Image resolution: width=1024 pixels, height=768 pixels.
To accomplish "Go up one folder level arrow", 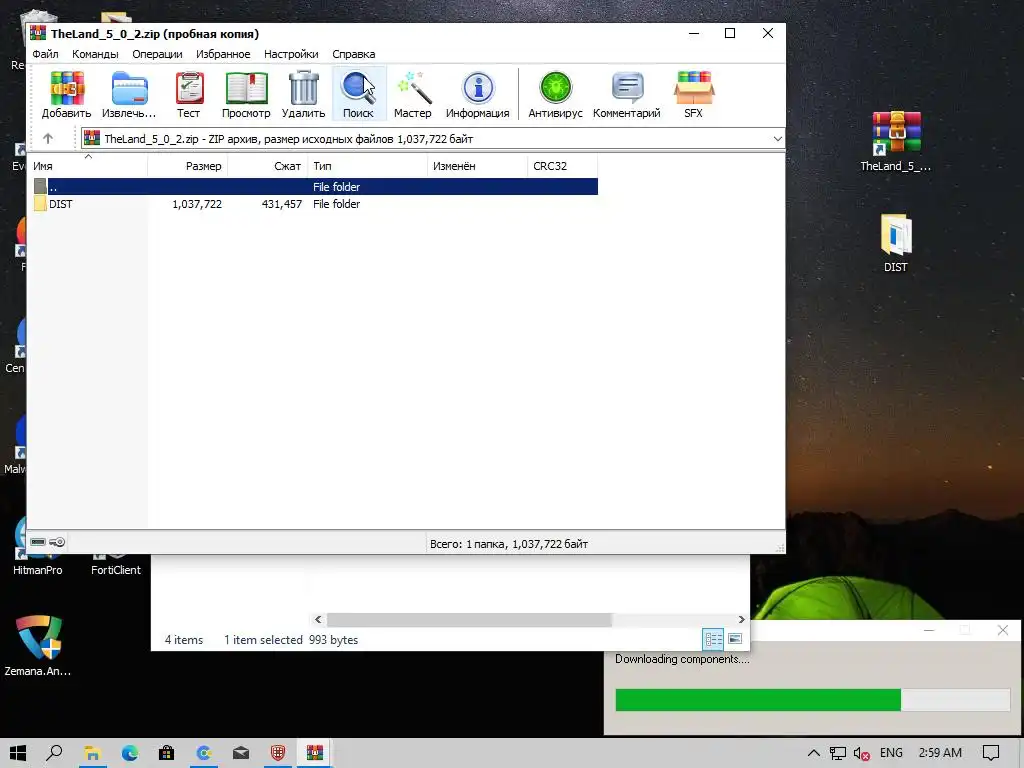I will [x=48, y=138].
